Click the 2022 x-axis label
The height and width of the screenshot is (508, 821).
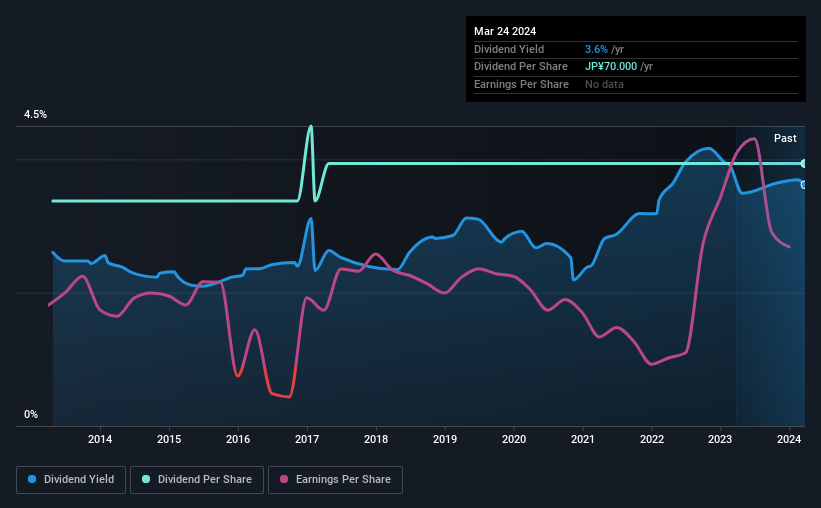(652, 439)
